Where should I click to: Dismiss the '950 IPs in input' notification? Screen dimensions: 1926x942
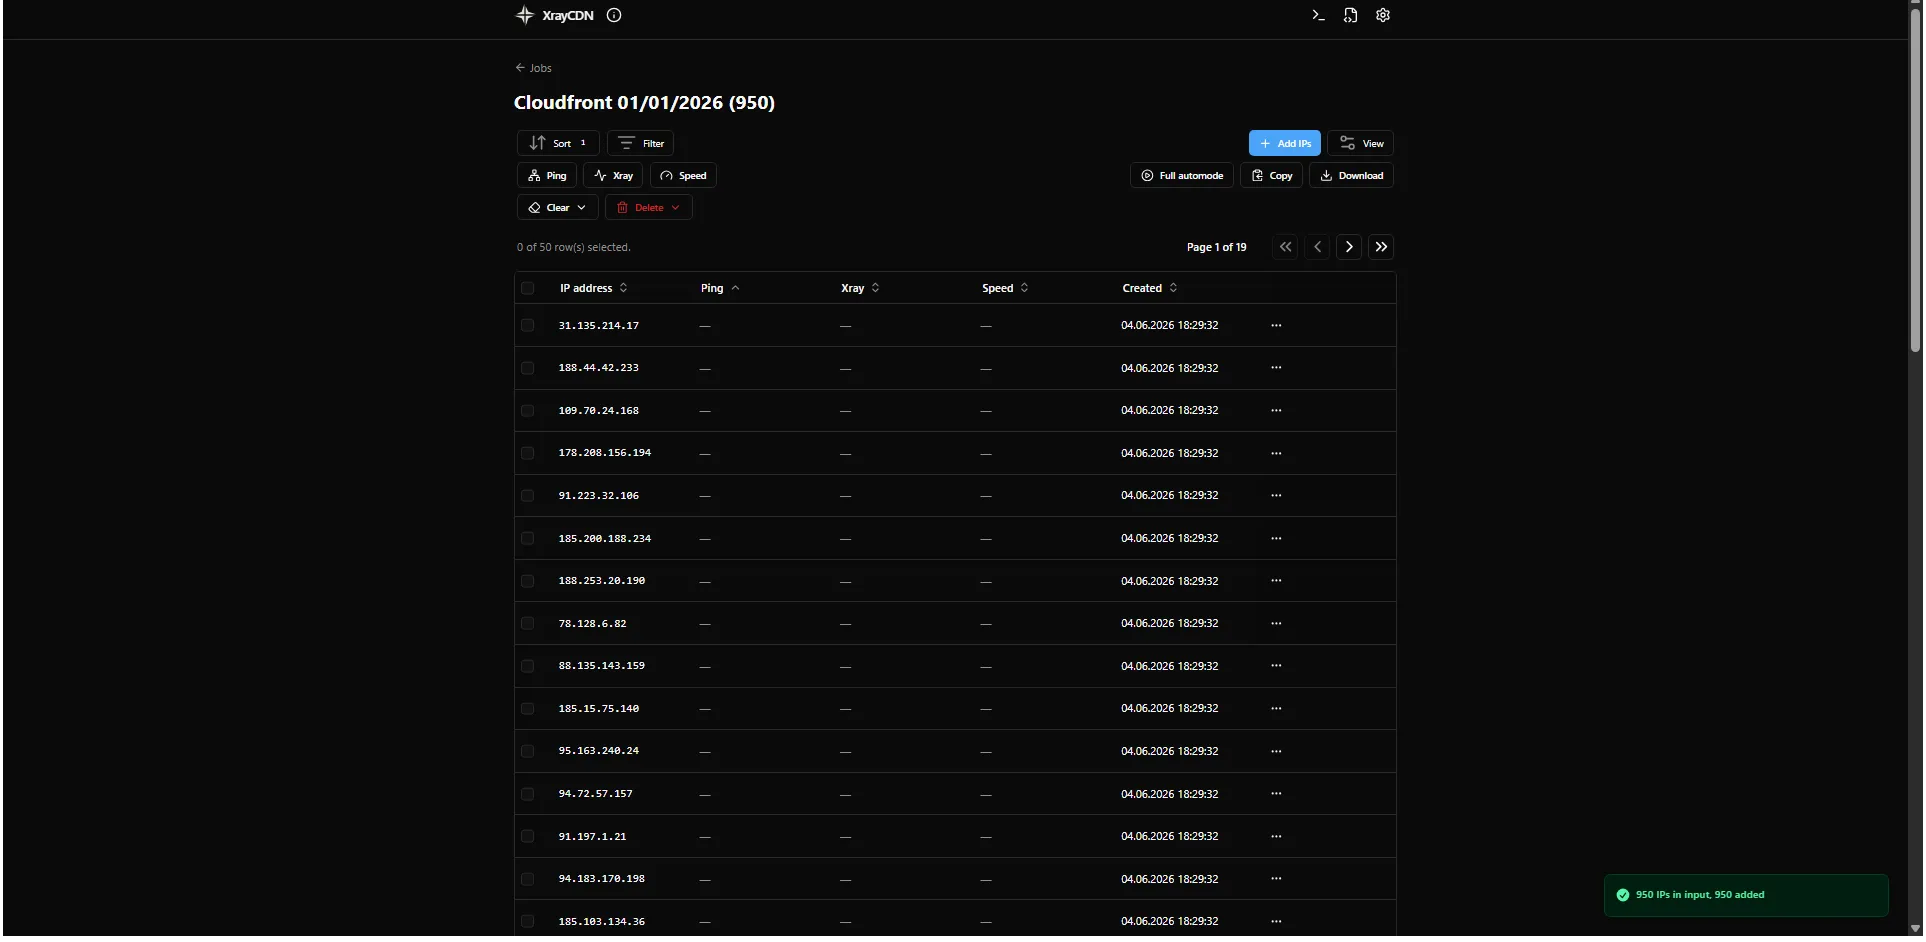[1746, 895]
